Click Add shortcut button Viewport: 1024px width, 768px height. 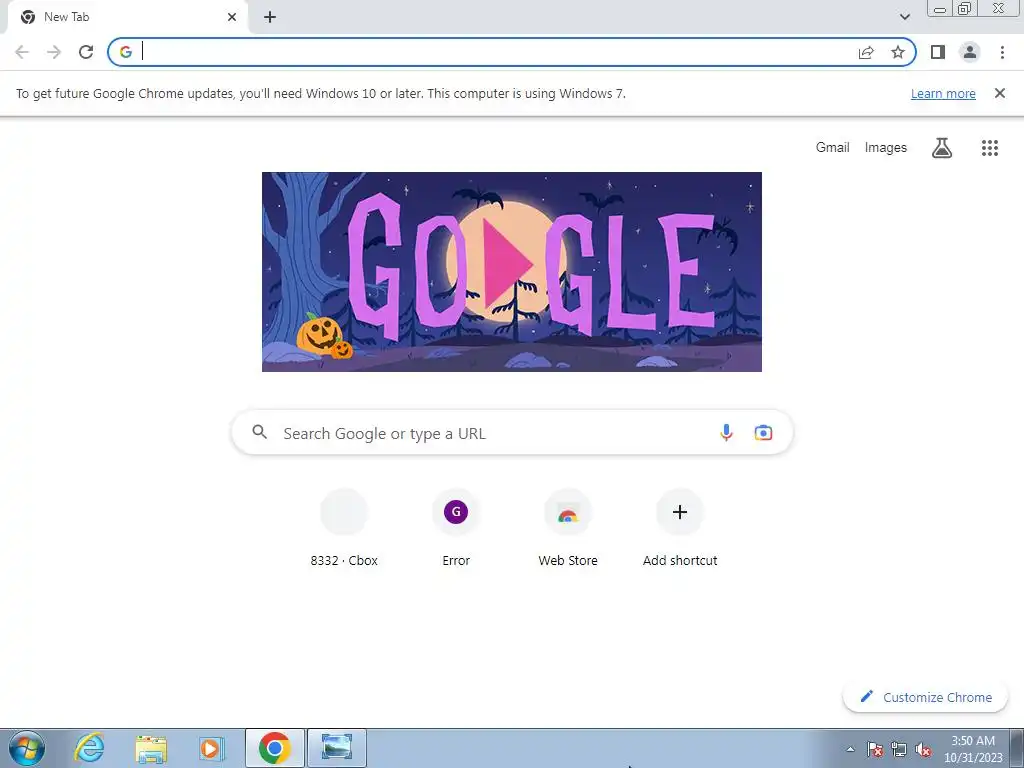coord(680,529)
